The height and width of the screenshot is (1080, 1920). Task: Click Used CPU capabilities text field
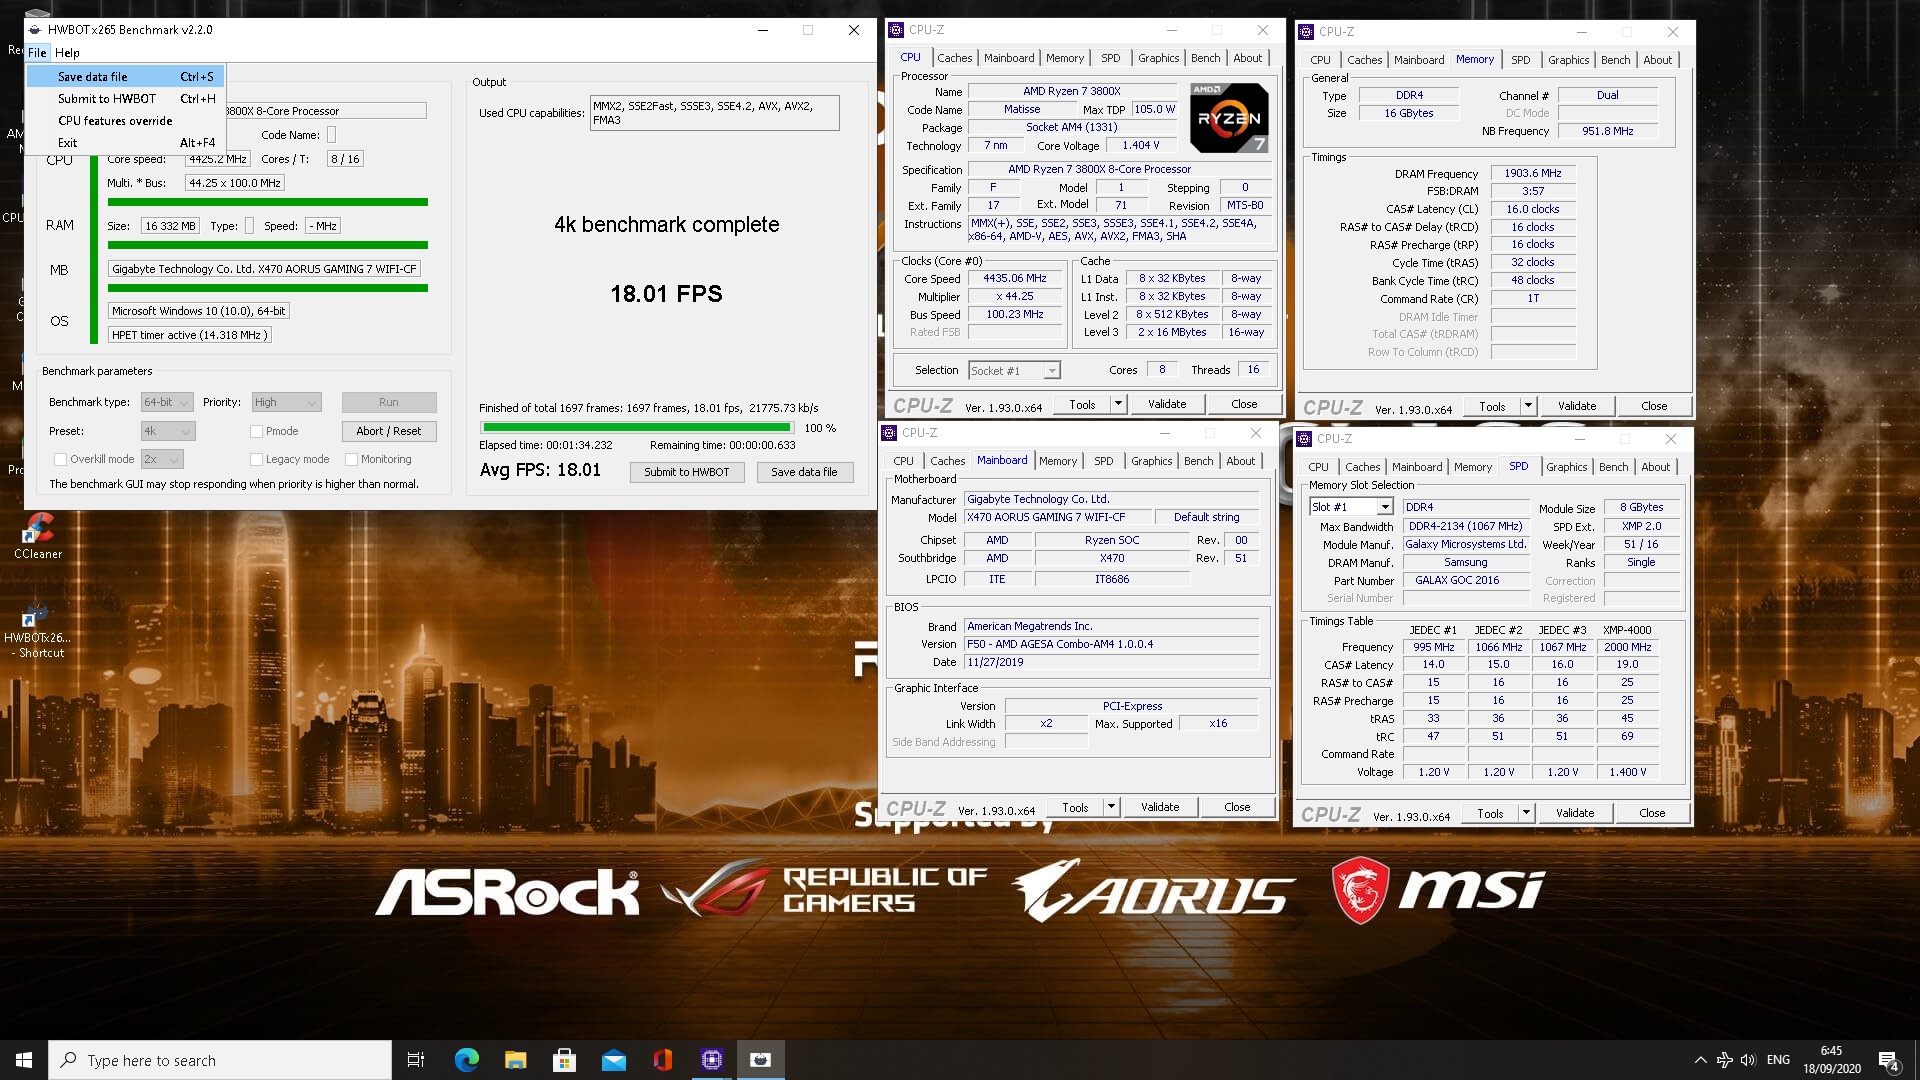point(714,113)
